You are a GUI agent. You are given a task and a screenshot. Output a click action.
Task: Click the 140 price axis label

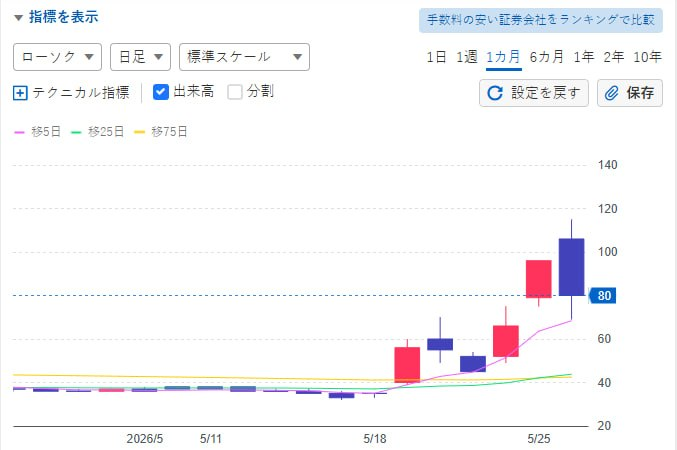point(607,165)
